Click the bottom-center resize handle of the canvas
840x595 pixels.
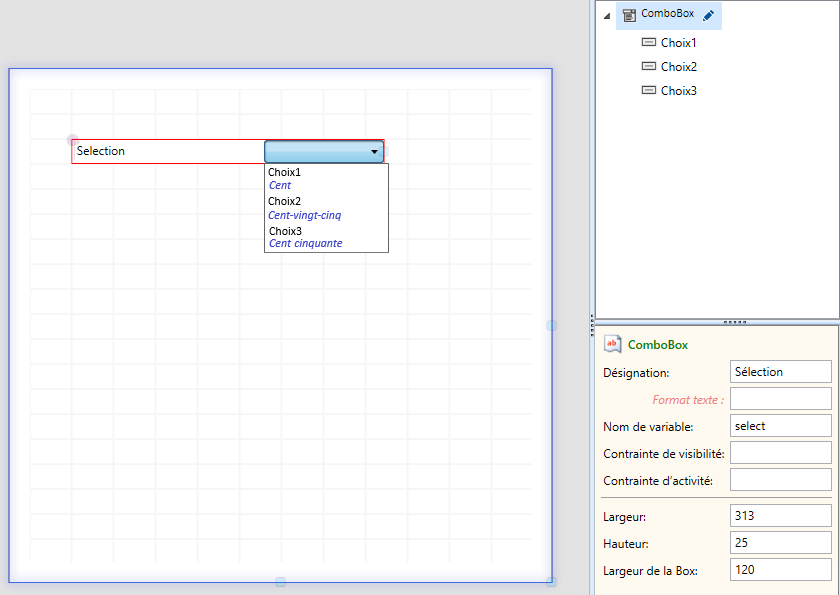pyautogui.click(x=280, y=582)
